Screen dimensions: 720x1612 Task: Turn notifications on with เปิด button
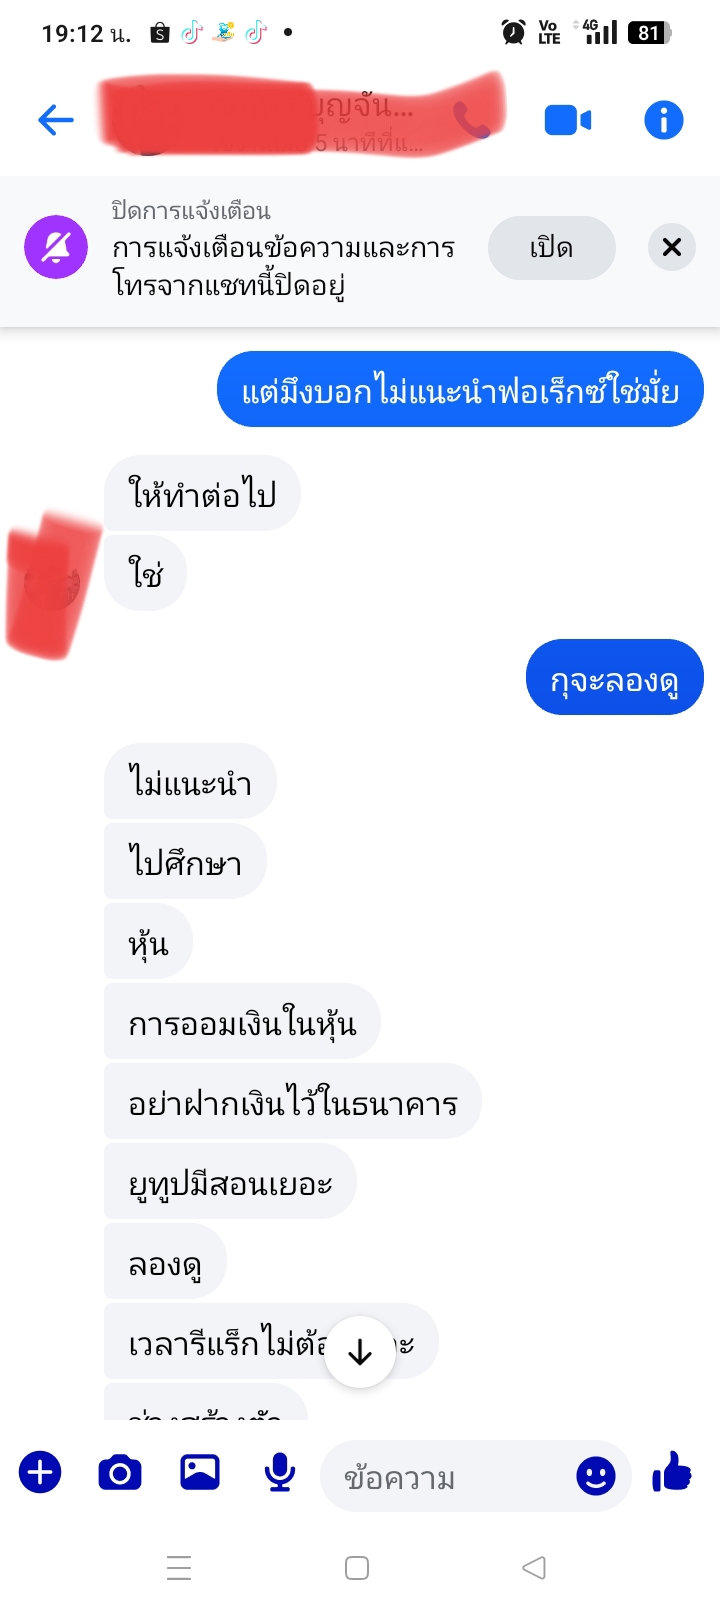551,247
